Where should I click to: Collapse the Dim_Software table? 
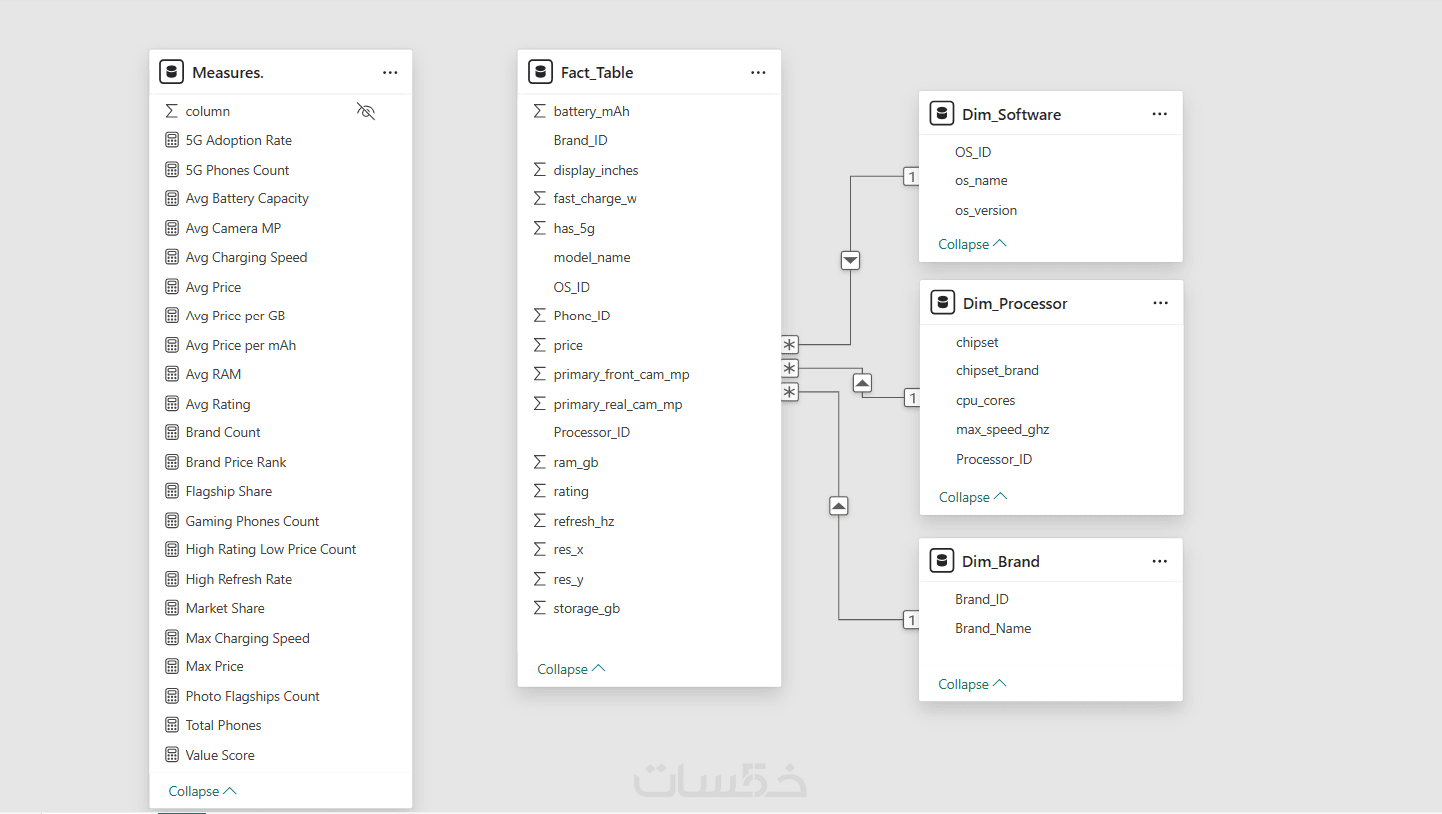tap(972, 244)
